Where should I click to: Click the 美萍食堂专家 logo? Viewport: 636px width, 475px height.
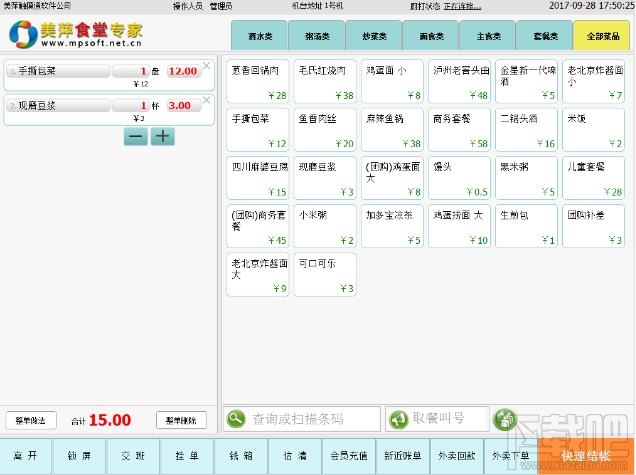[x=76, y=34]
